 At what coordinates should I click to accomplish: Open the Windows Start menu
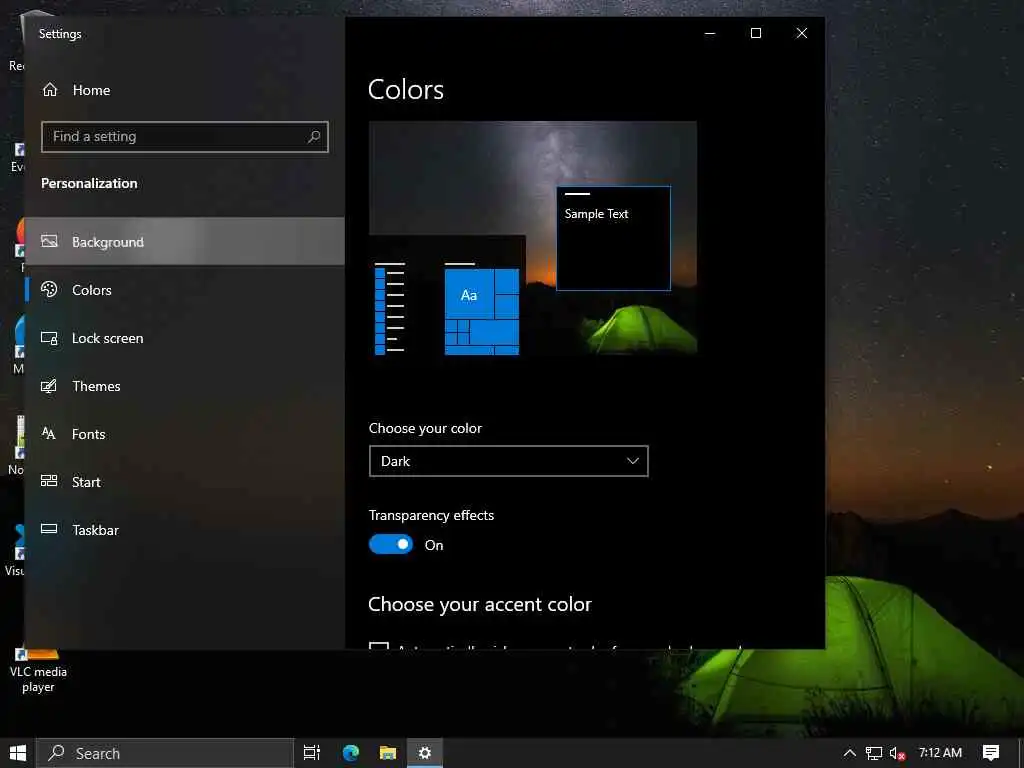coord(18,753)
